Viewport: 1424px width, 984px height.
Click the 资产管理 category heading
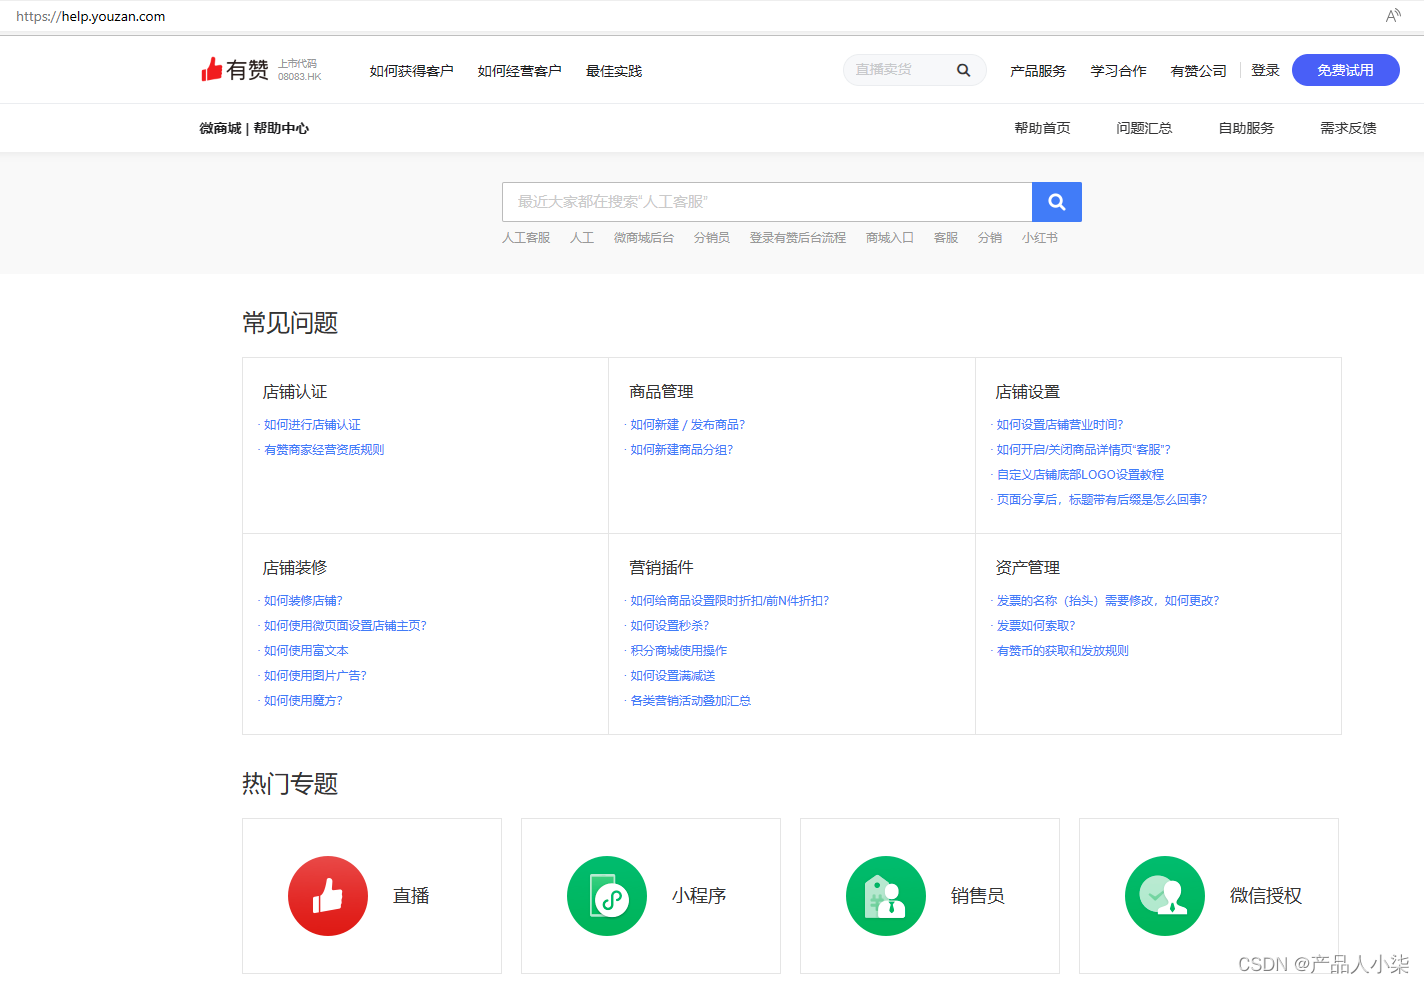pyautogui.click(x=1028, y=568)
